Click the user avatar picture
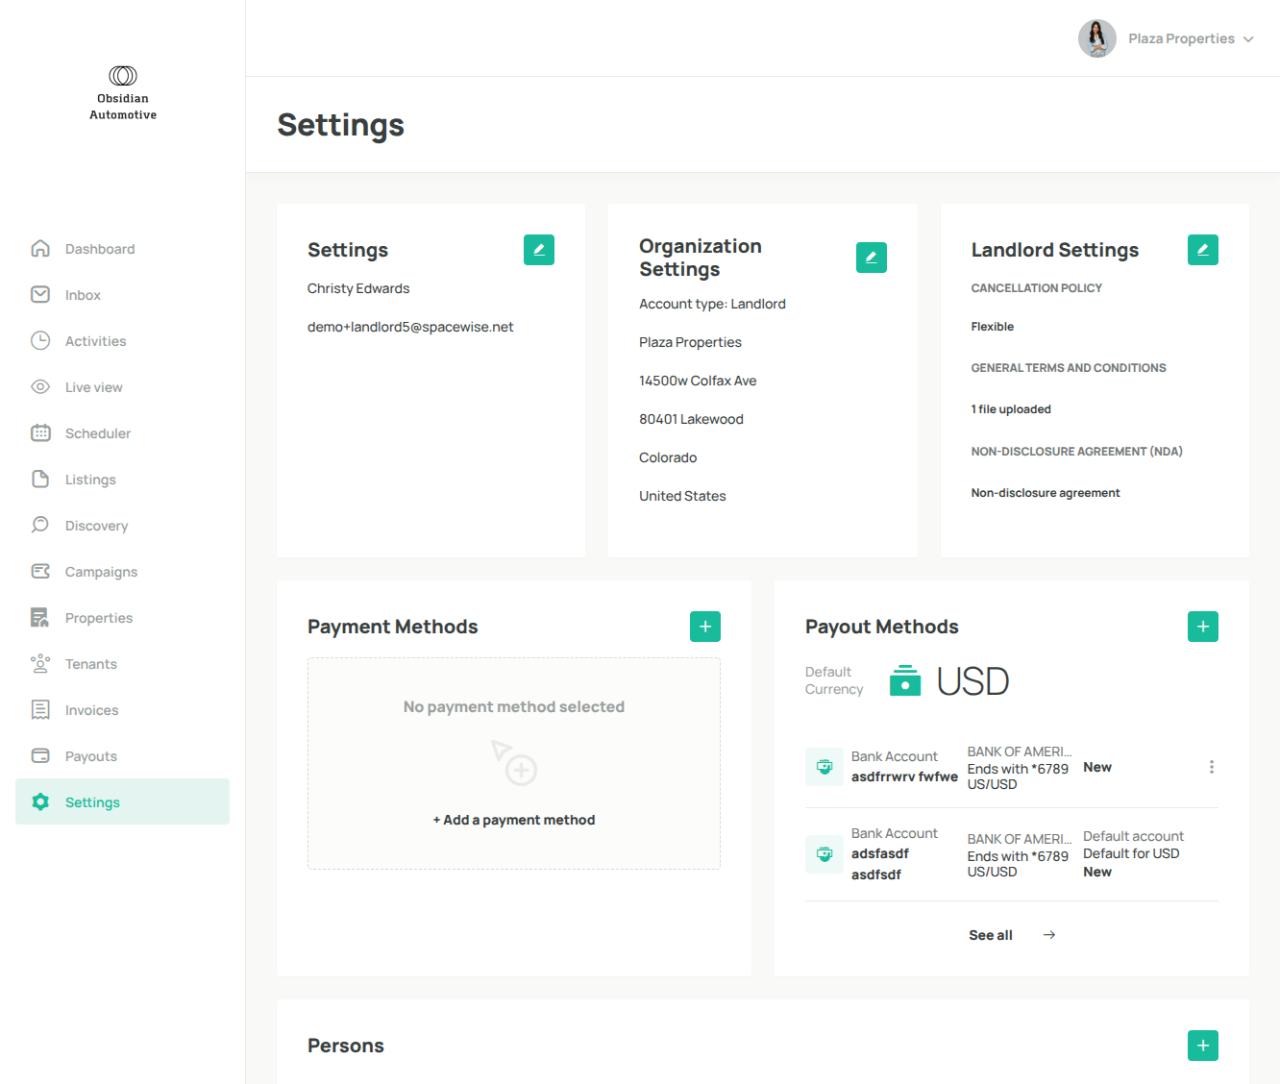1280x1084 pixels. tap(1097, 39)
